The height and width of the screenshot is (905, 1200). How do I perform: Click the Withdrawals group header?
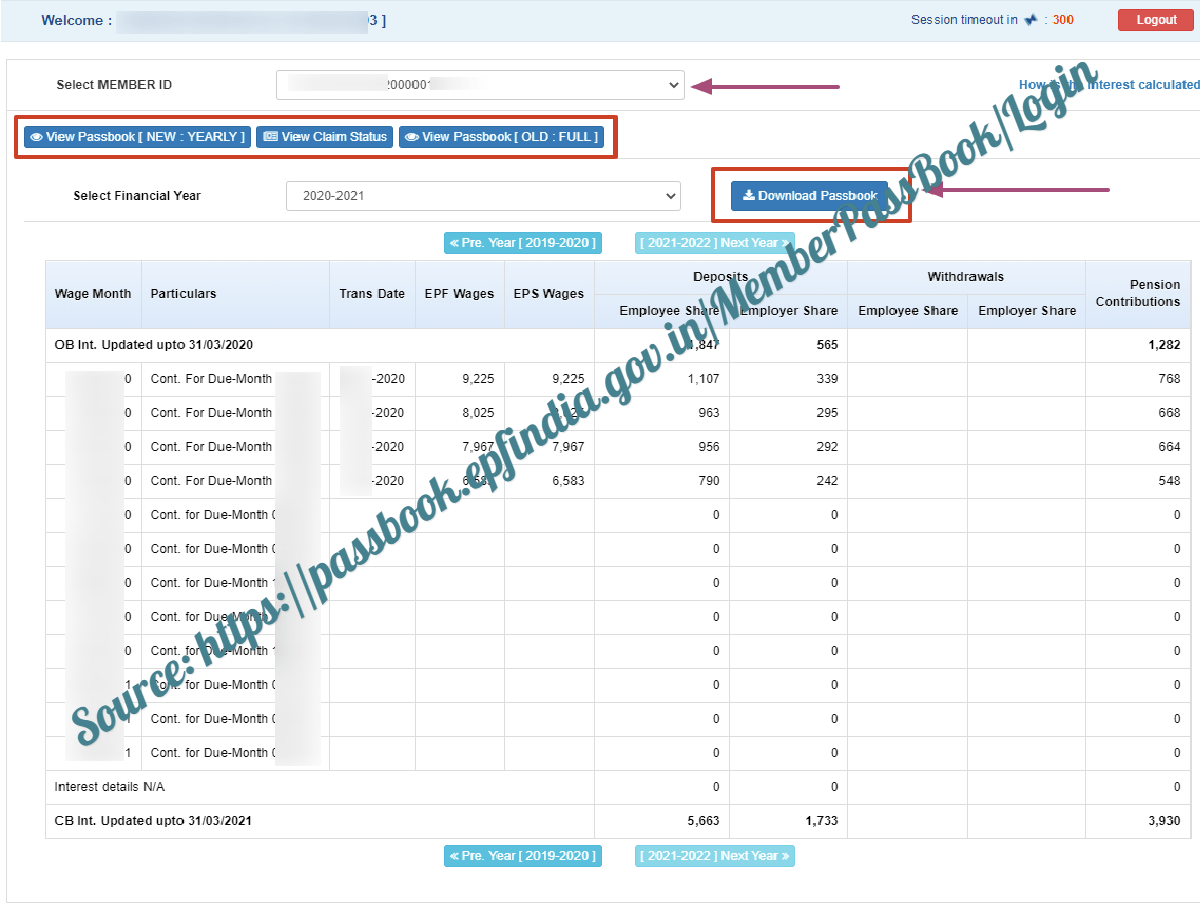click(965, 276)
